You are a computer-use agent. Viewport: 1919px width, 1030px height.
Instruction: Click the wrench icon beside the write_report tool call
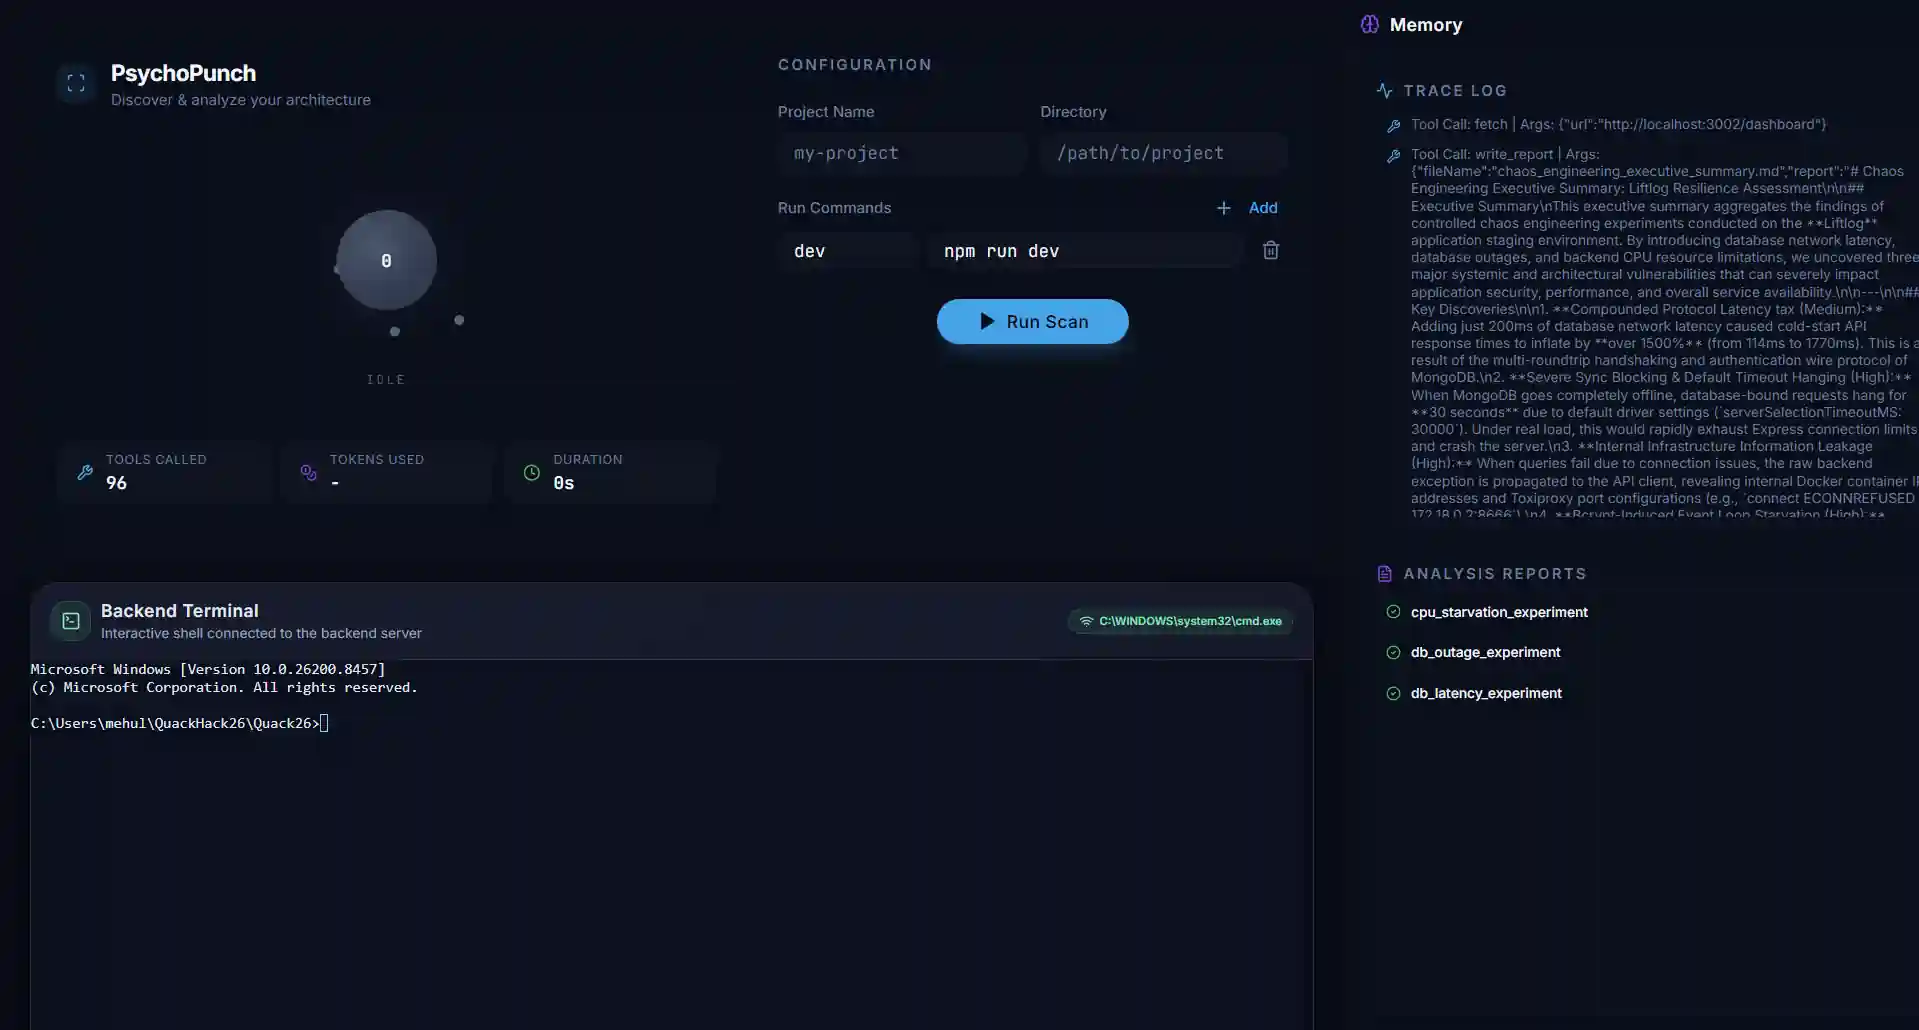point(1393,156)
